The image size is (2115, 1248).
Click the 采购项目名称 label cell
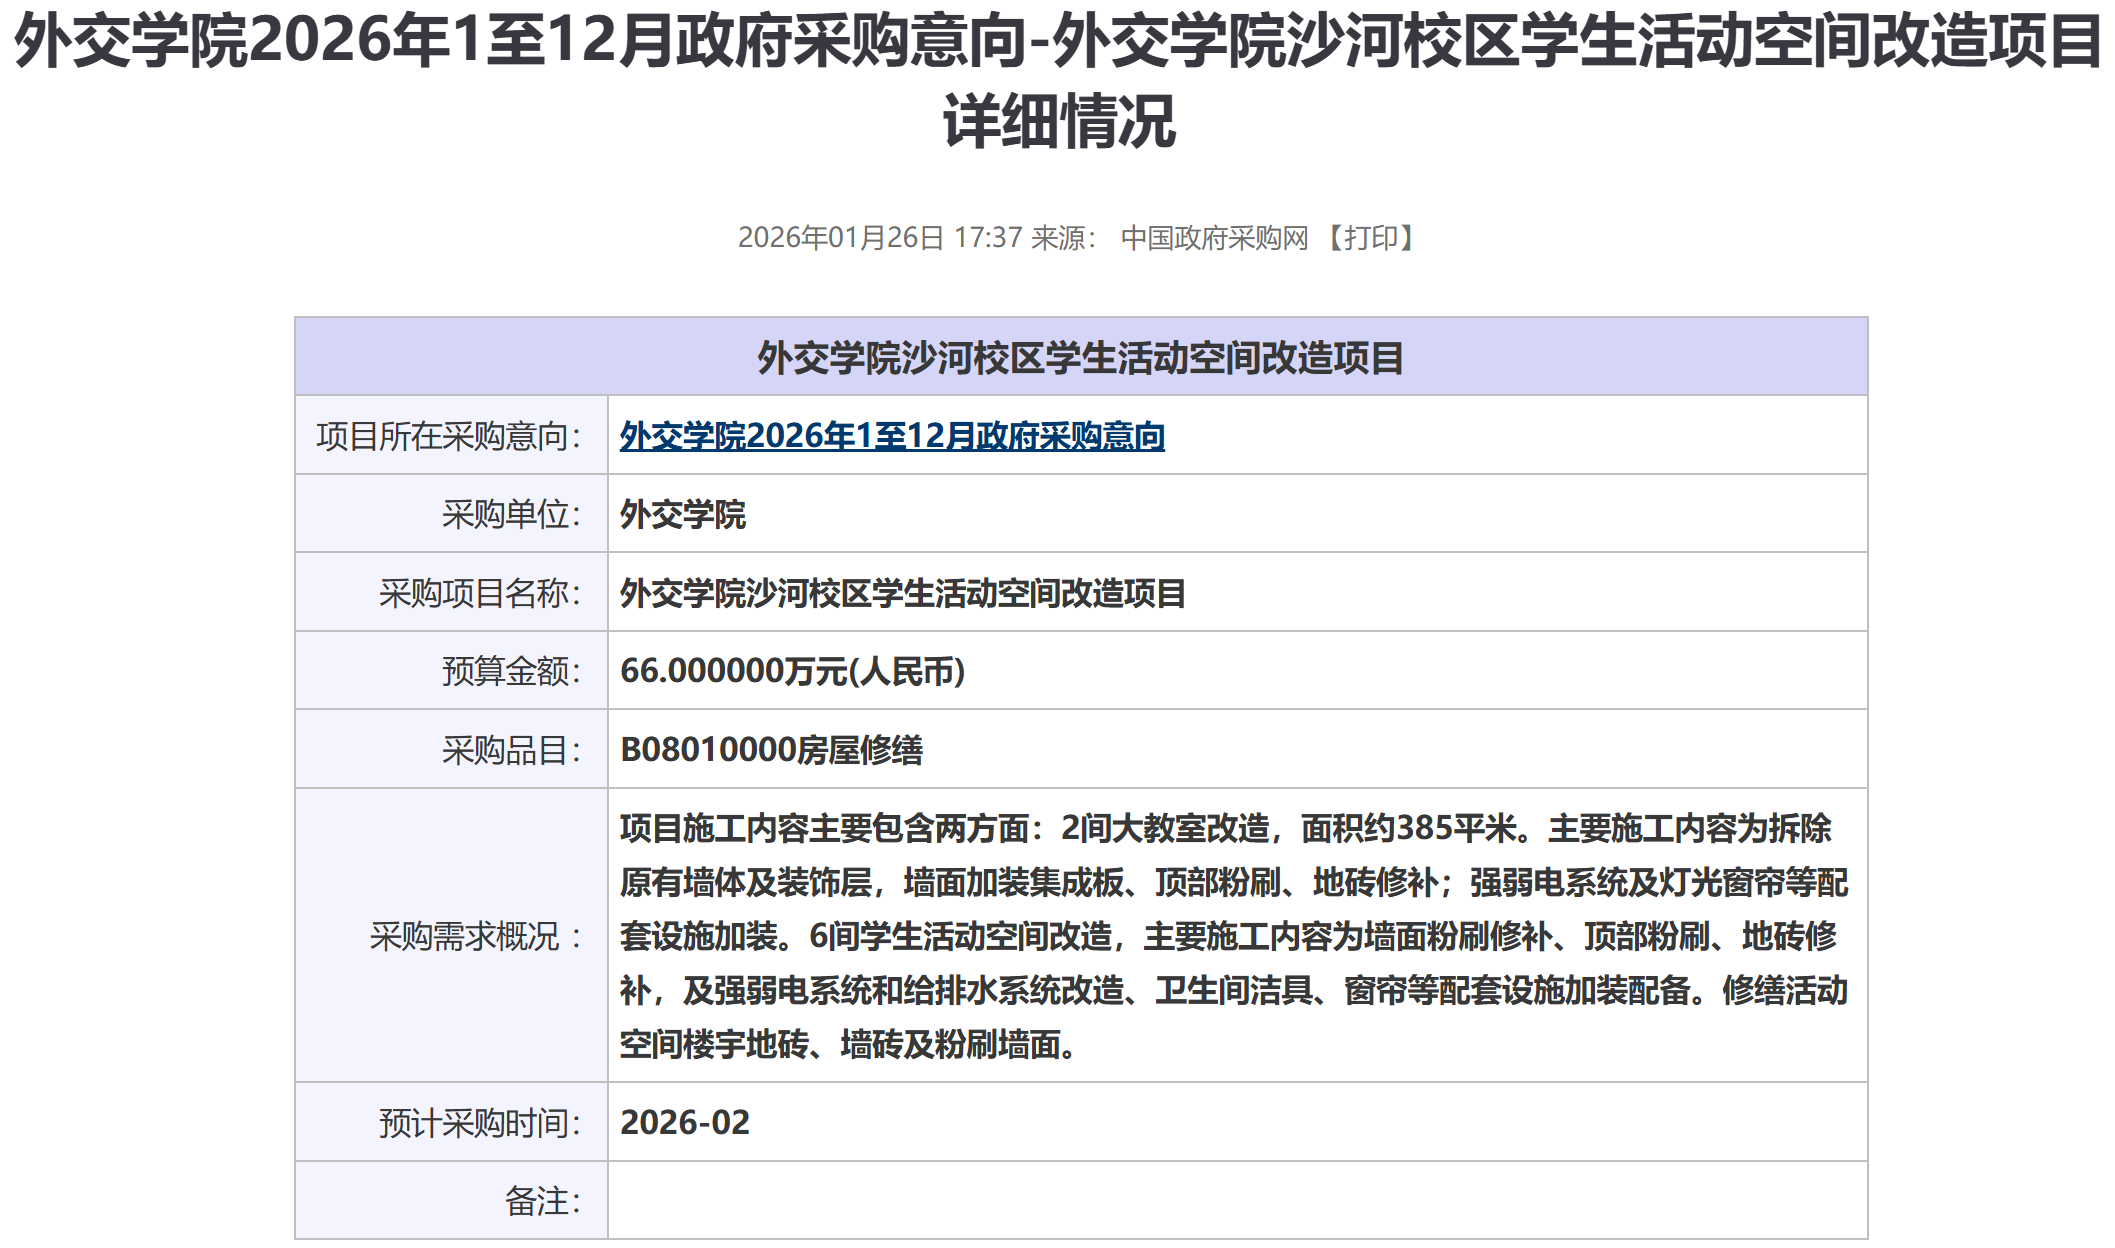click(480, 593)
